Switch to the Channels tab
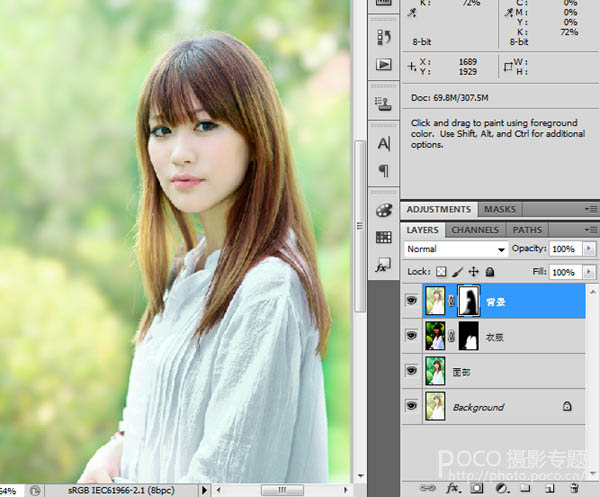Screen dimensions: 600x497 [x=475, y=230]
